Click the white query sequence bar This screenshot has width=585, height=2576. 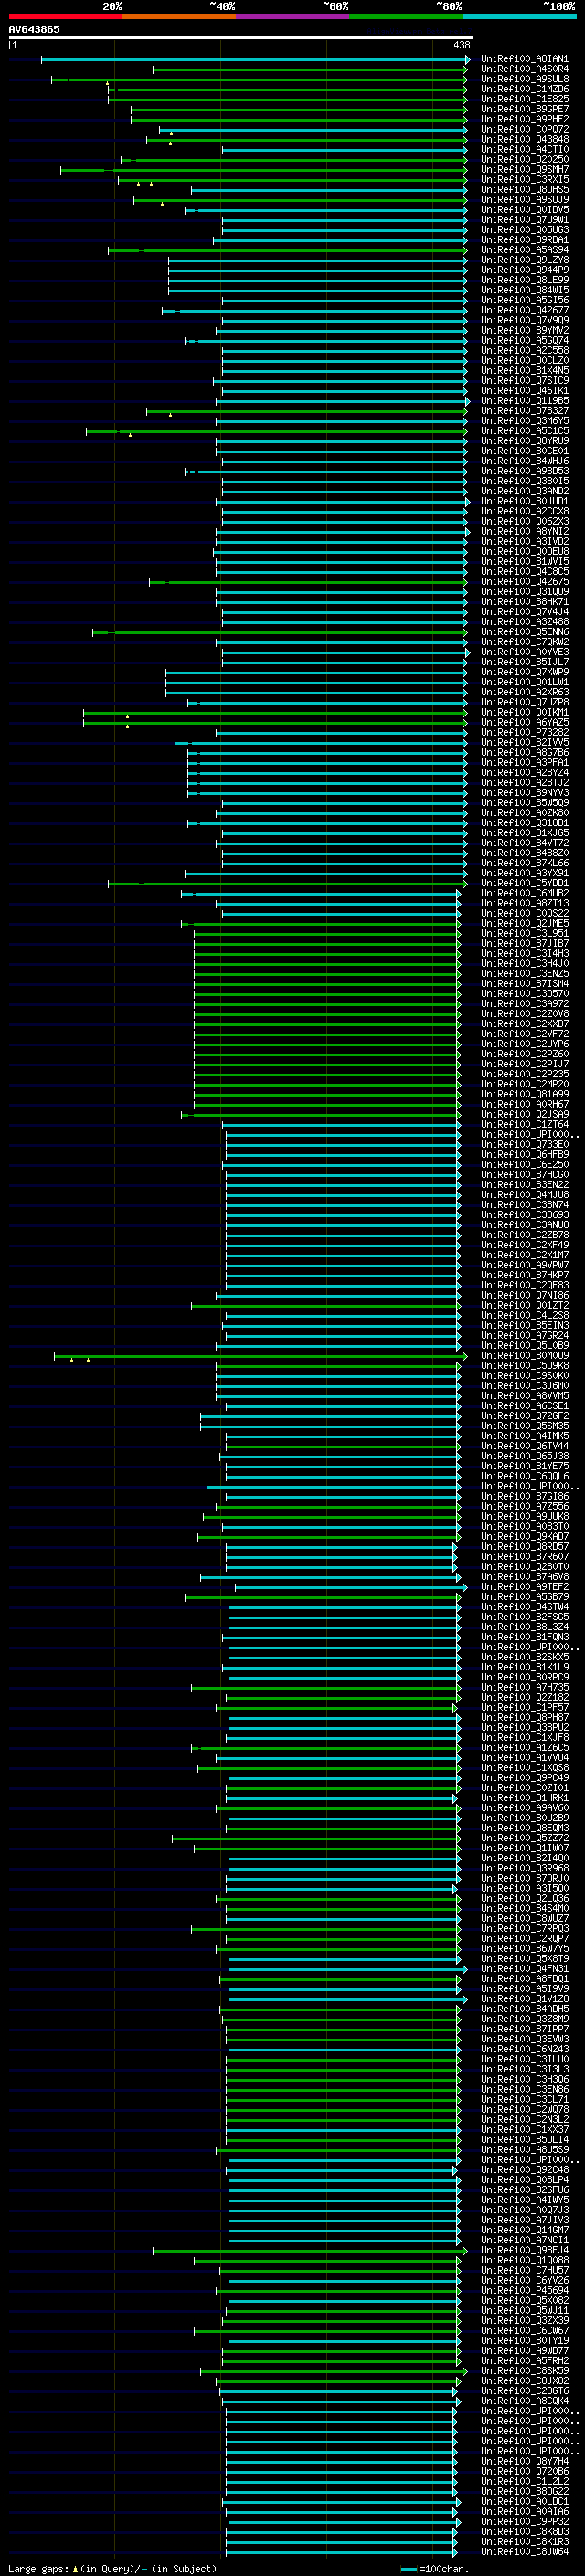click(x=241, y=37)
